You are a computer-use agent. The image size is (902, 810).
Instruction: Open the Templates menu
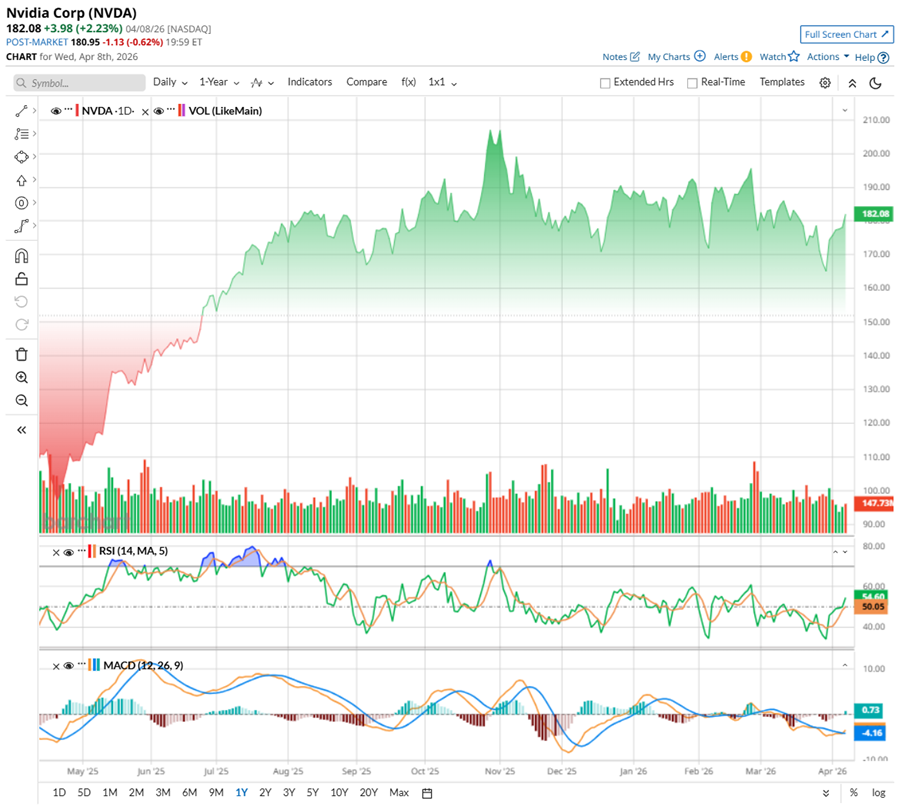[782, 82]
